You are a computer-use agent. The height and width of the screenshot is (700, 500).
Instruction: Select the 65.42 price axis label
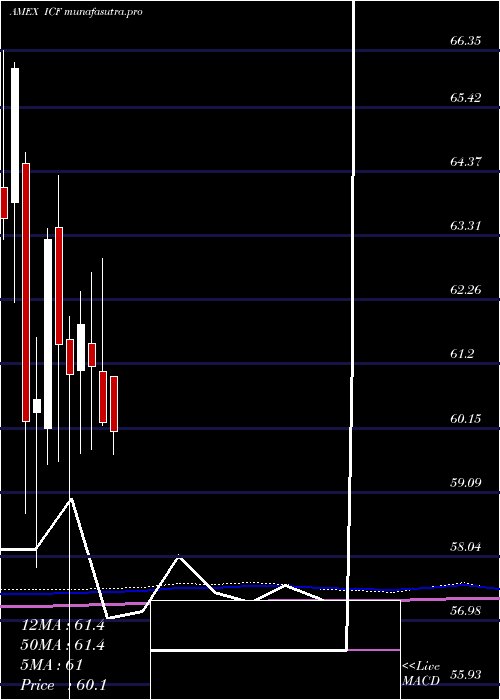pyautogui.click(x=466, y=97)
